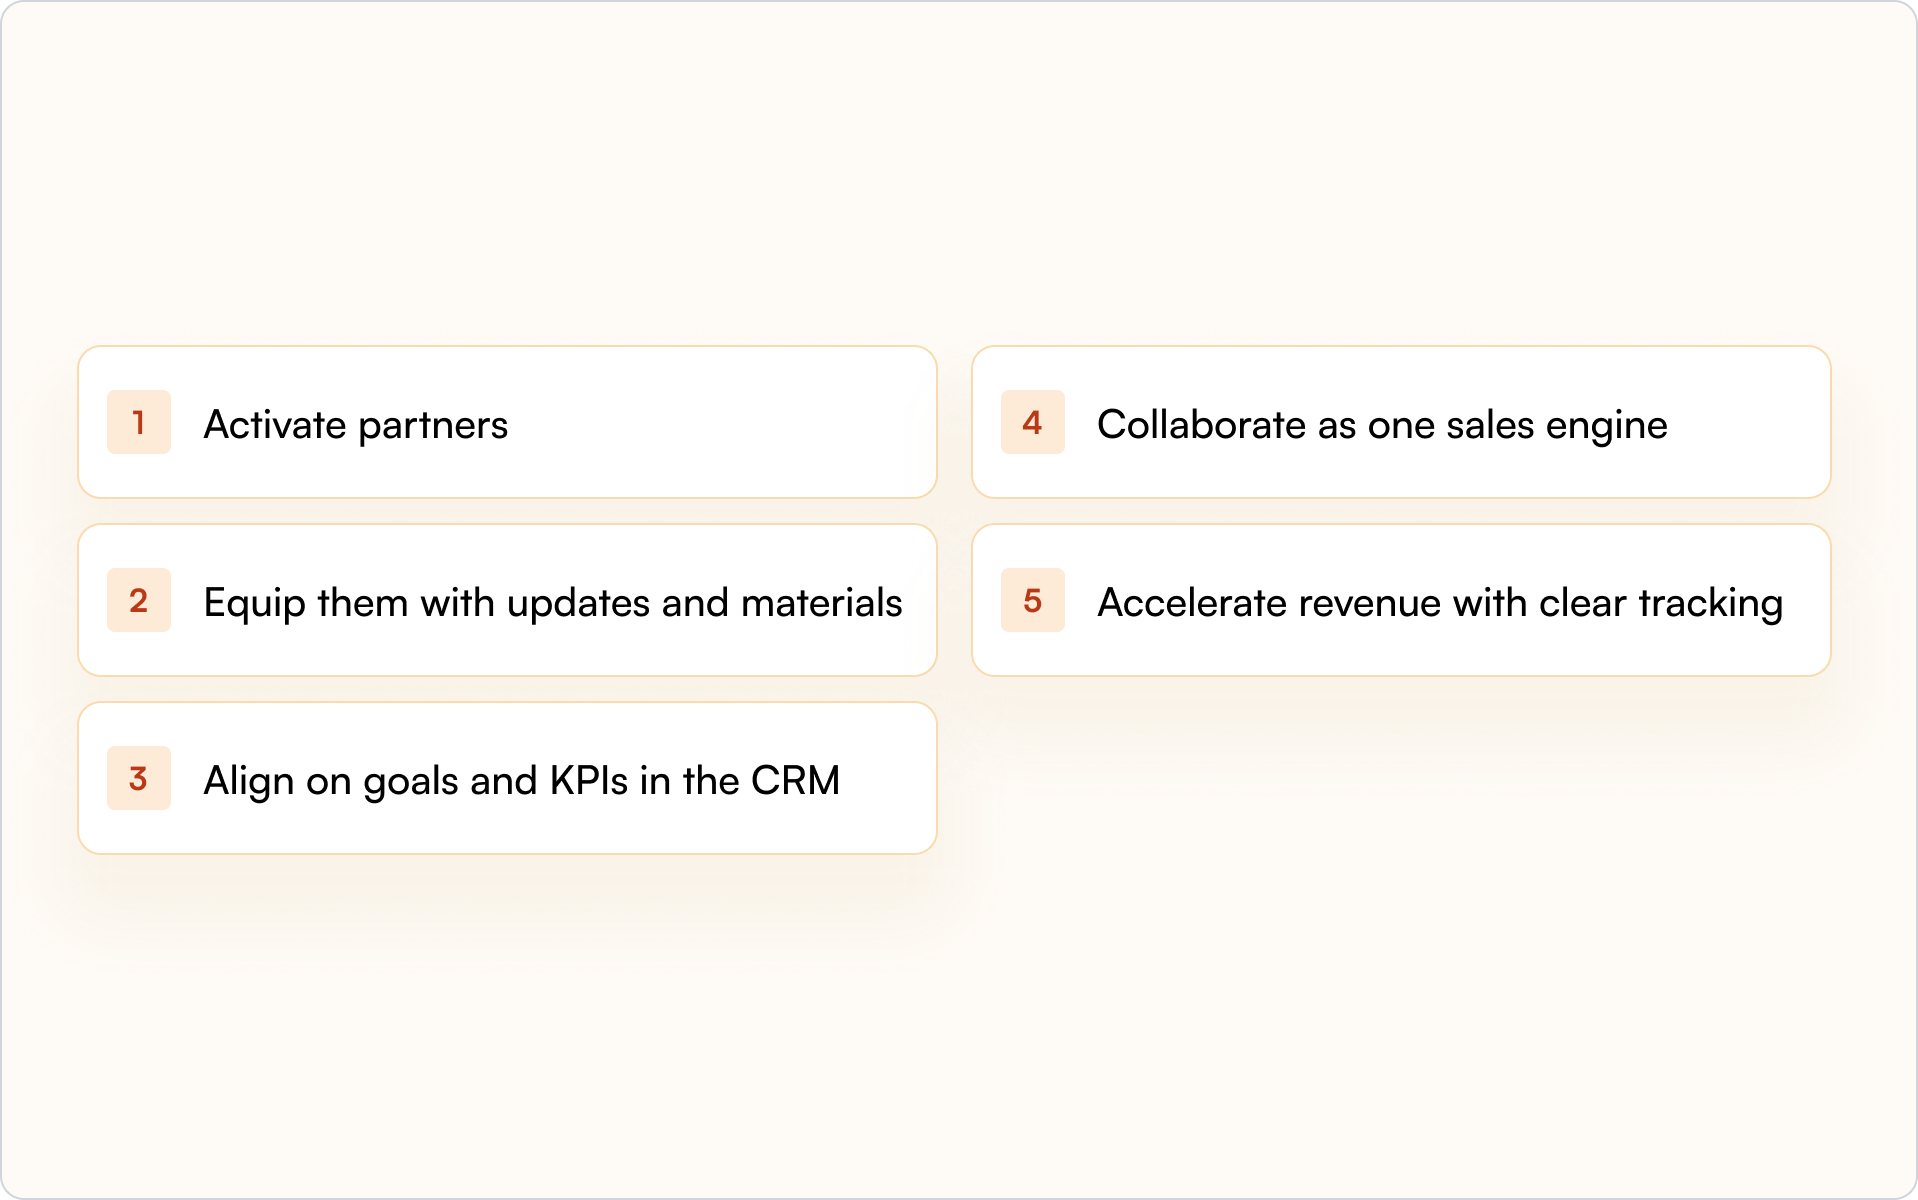Click empty area right of Activate partners label
Viewport: 1918px width, 1200px height.
click(x=720, y=422)
